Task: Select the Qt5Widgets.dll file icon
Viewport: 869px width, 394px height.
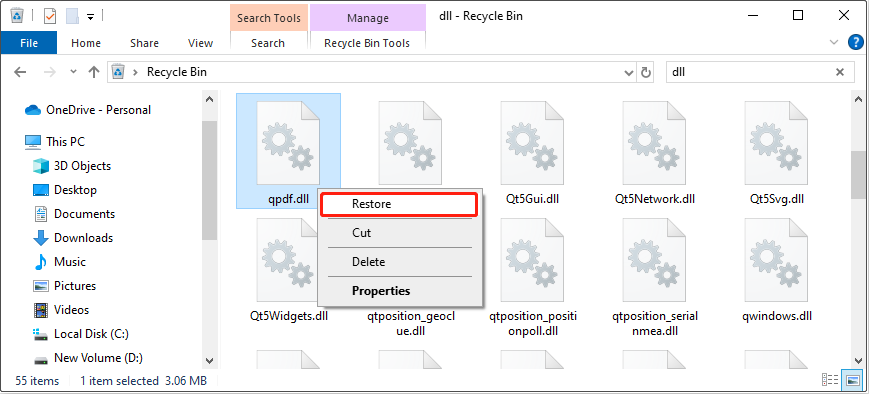Action: click(288, 260)
